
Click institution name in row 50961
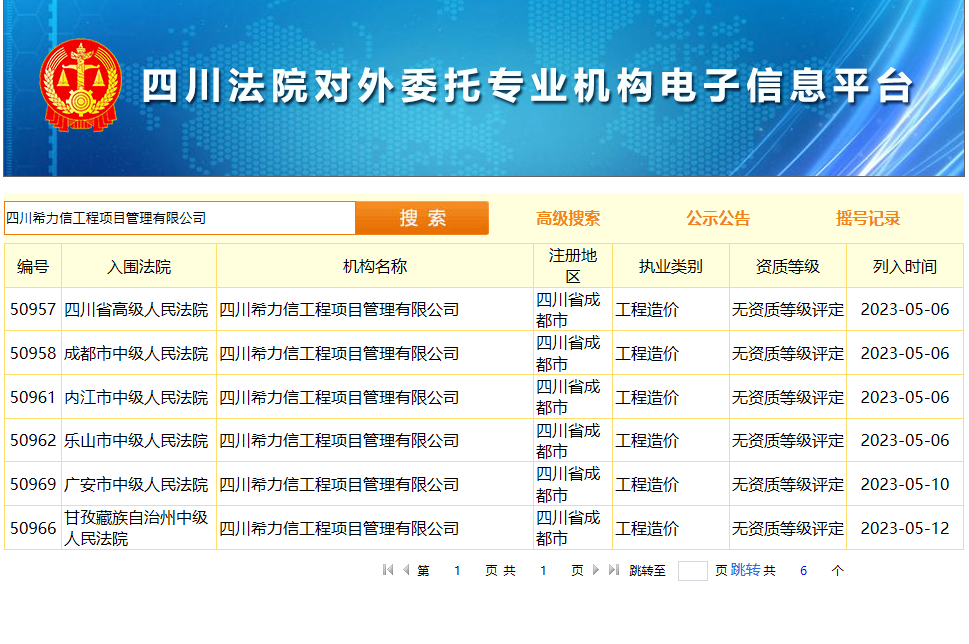pyautogui.click(x=339, y=397)
